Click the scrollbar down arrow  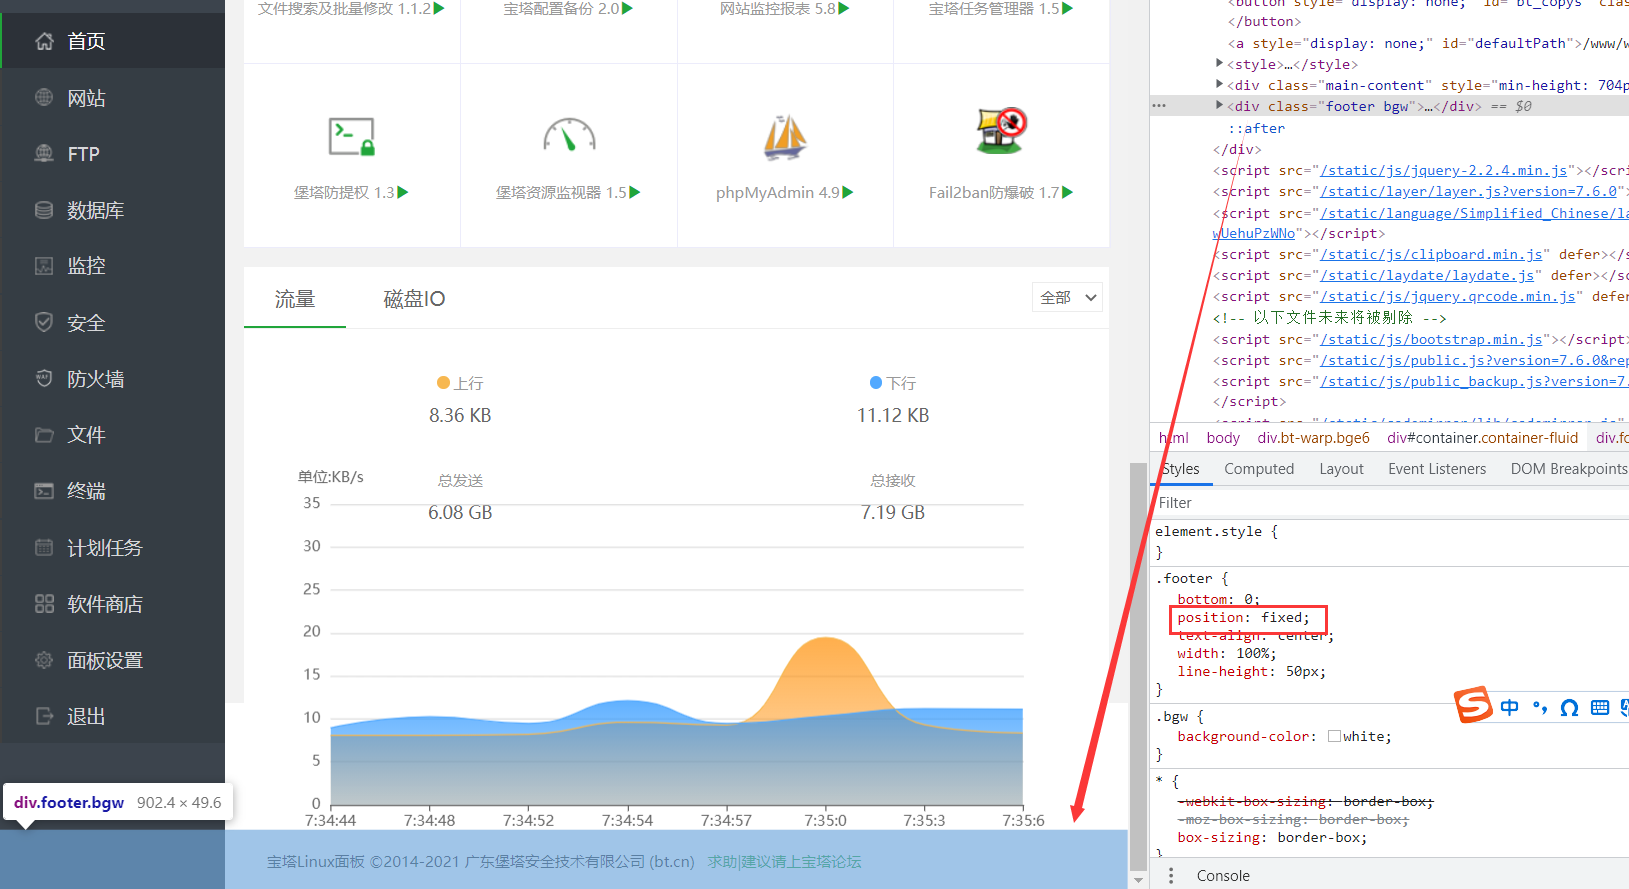coord(1138,880)
